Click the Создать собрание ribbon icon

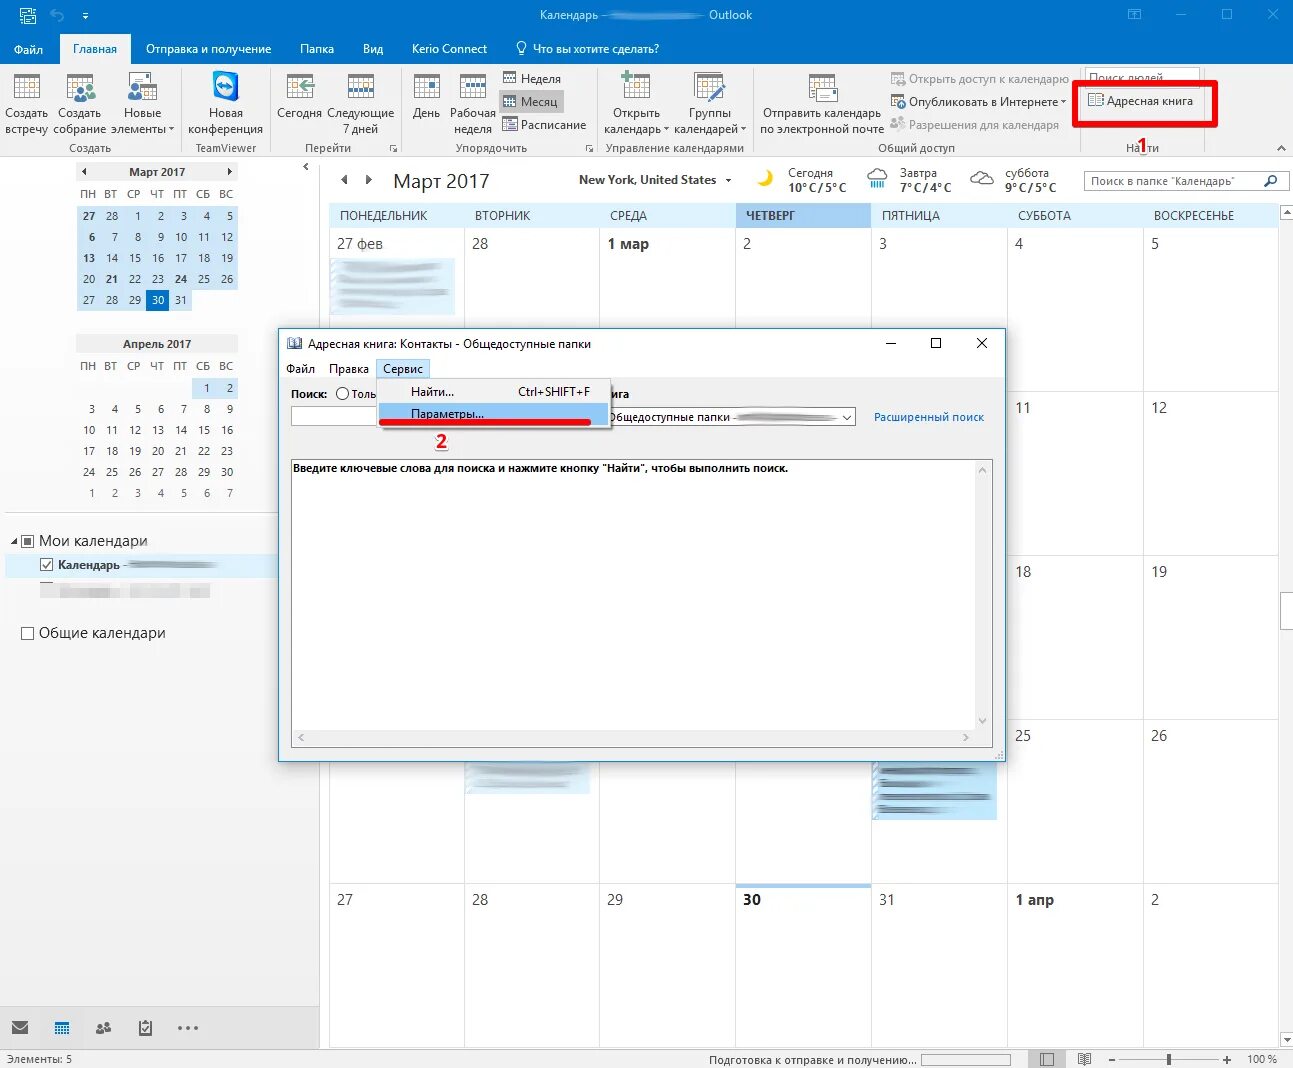point(80,103)
